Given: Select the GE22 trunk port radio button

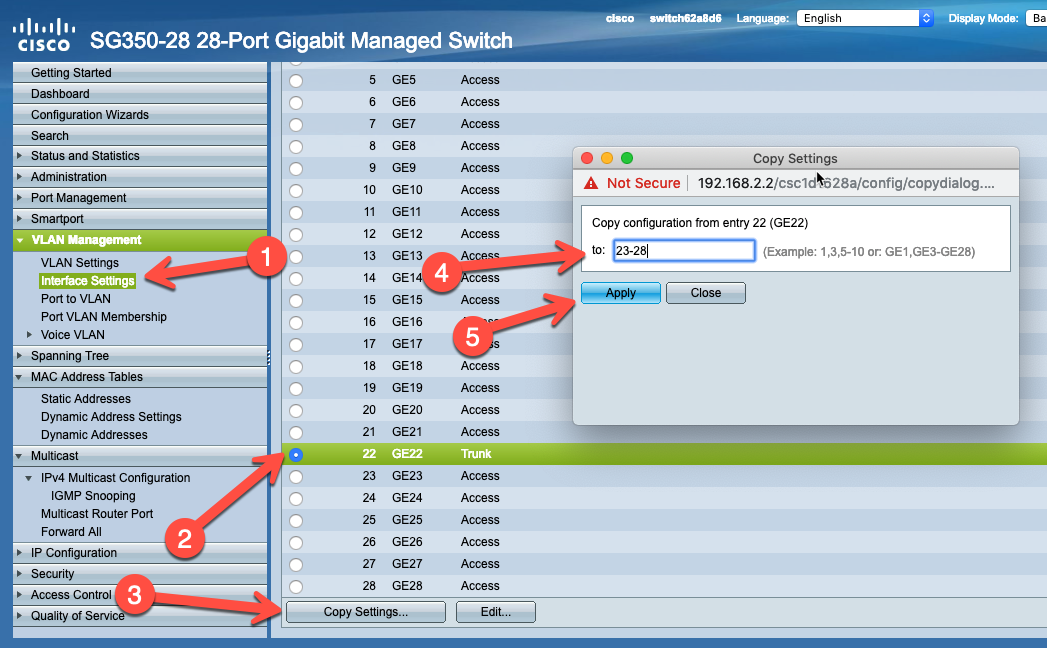Looking at the screenshot, I should pos(296,455).
